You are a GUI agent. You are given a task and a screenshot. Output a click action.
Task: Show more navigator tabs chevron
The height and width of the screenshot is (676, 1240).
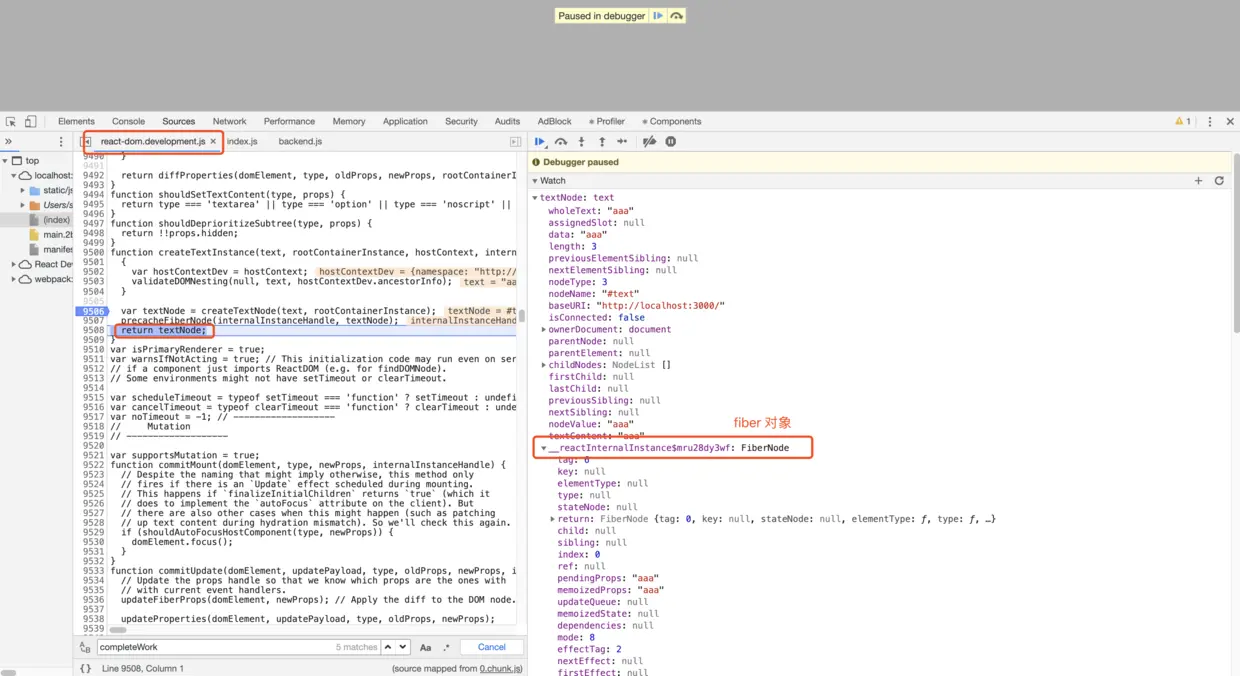click(x=9, y=142)
